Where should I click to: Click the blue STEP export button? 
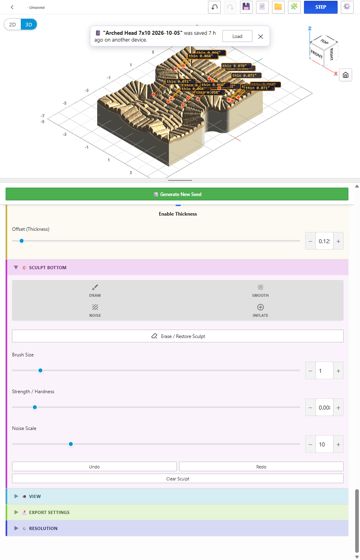point(320,7)
